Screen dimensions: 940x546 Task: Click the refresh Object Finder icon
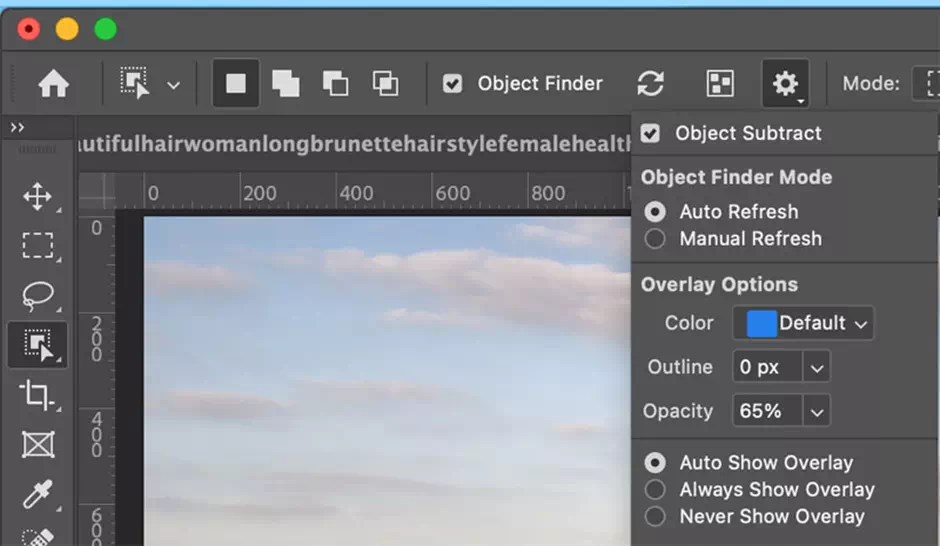(x=650, y=83)
